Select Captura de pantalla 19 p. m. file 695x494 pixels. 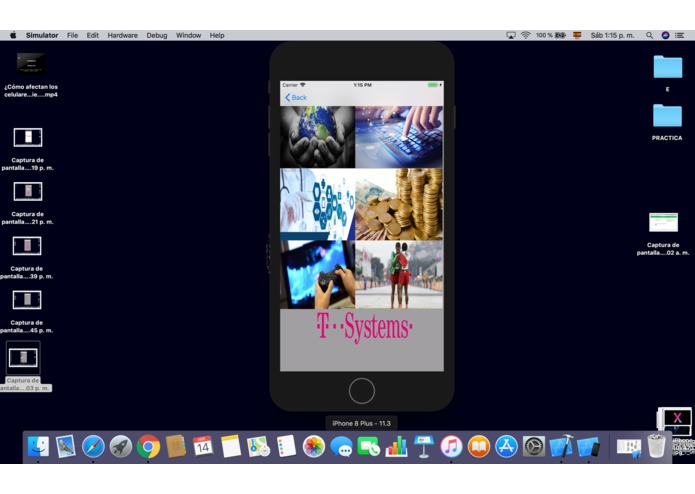pyautogui.click(x=27, y=149)
